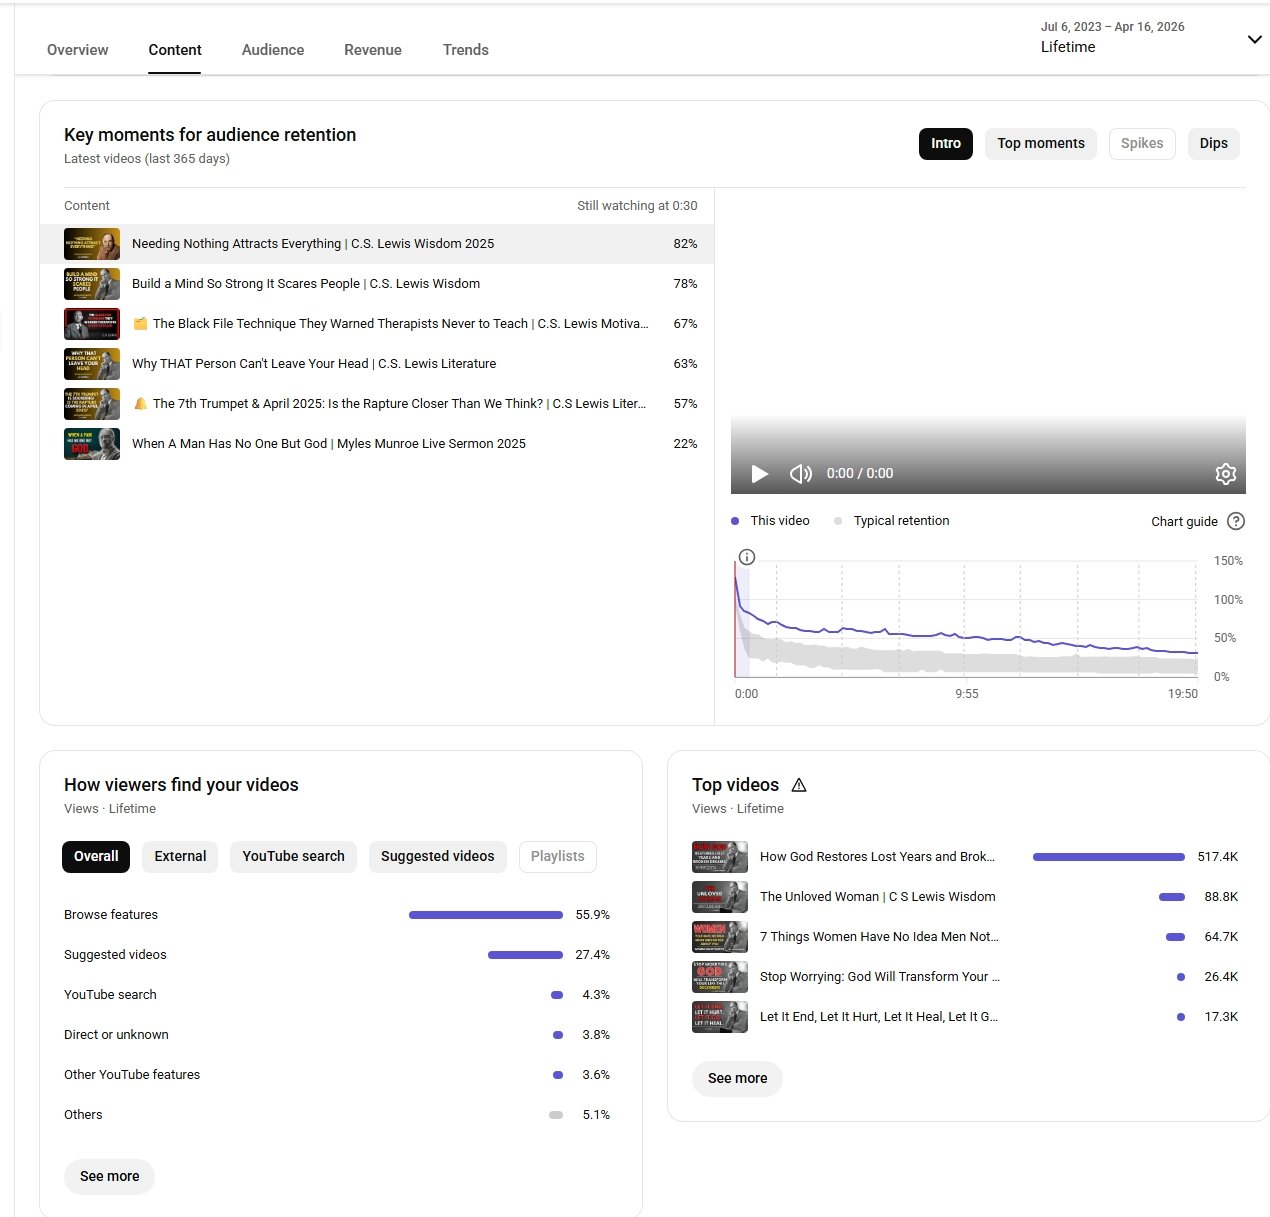Image resolution: width=1270 pixels, height=1217 pixels.
Task: Click the warning triangle beside Top videos
Action: [x=798, y=785]
